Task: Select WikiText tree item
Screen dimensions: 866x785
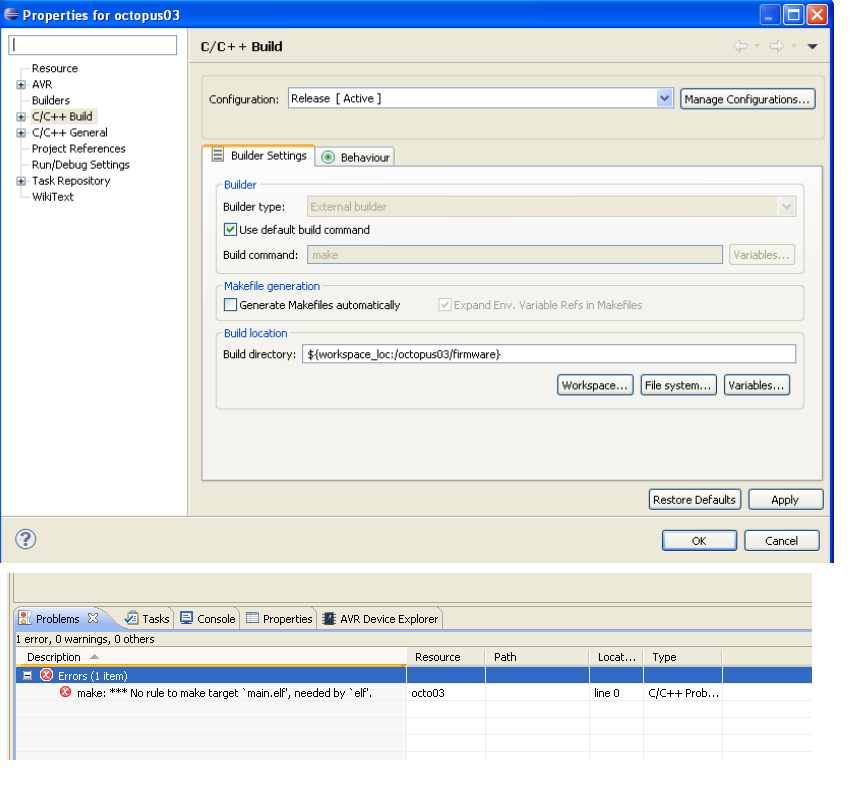Action: pos(52,197)
